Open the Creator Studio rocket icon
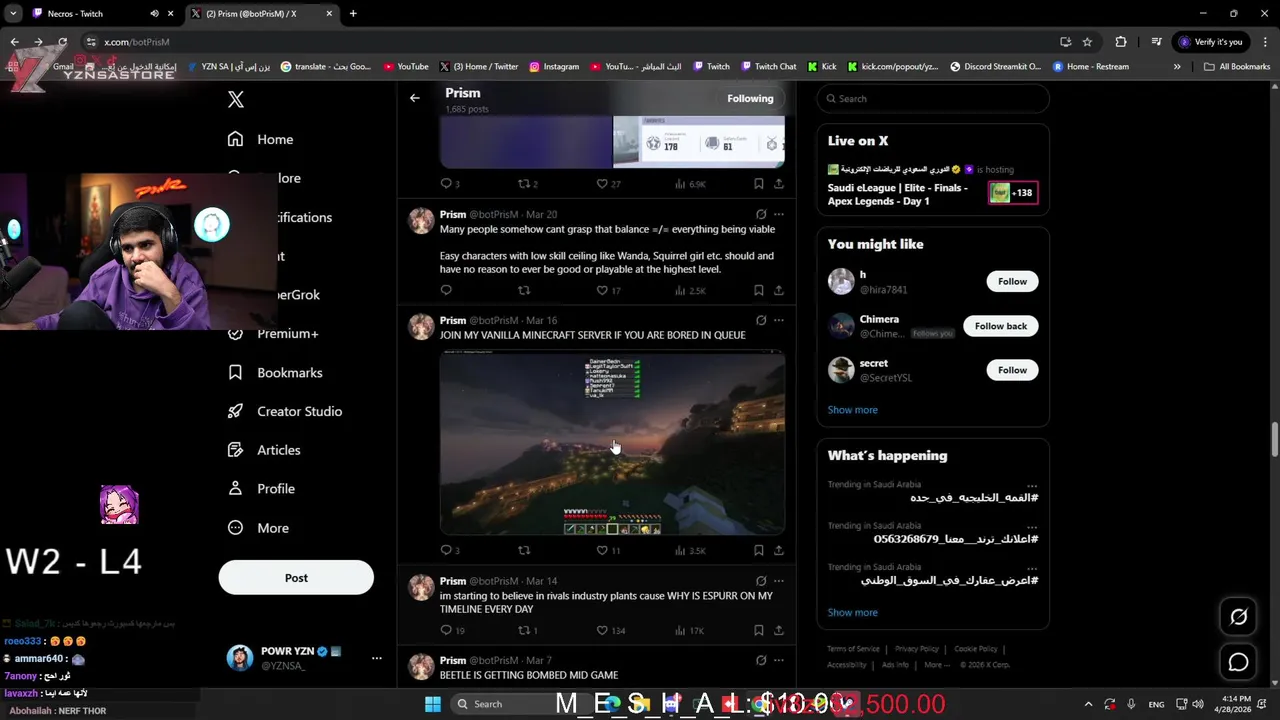1280x720 pixels. 235,411
